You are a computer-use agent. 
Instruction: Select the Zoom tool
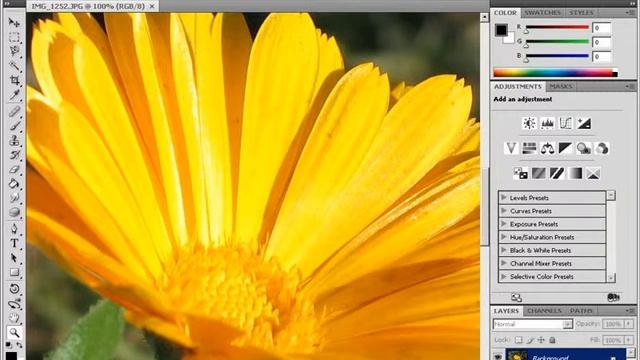(x=14, y=333)
